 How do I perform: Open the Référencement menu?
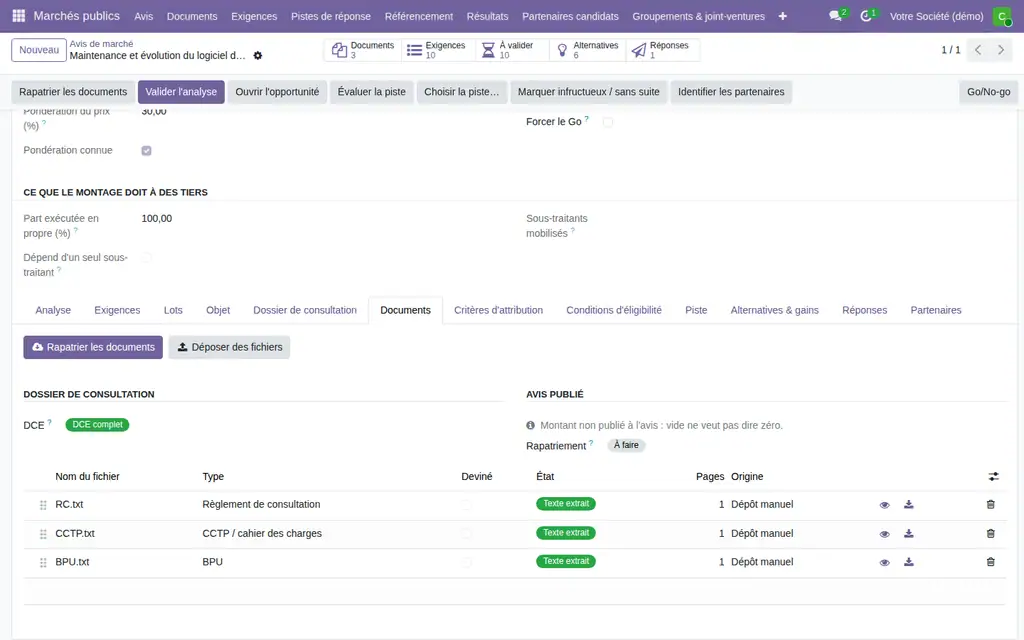(x=419, y=16)
